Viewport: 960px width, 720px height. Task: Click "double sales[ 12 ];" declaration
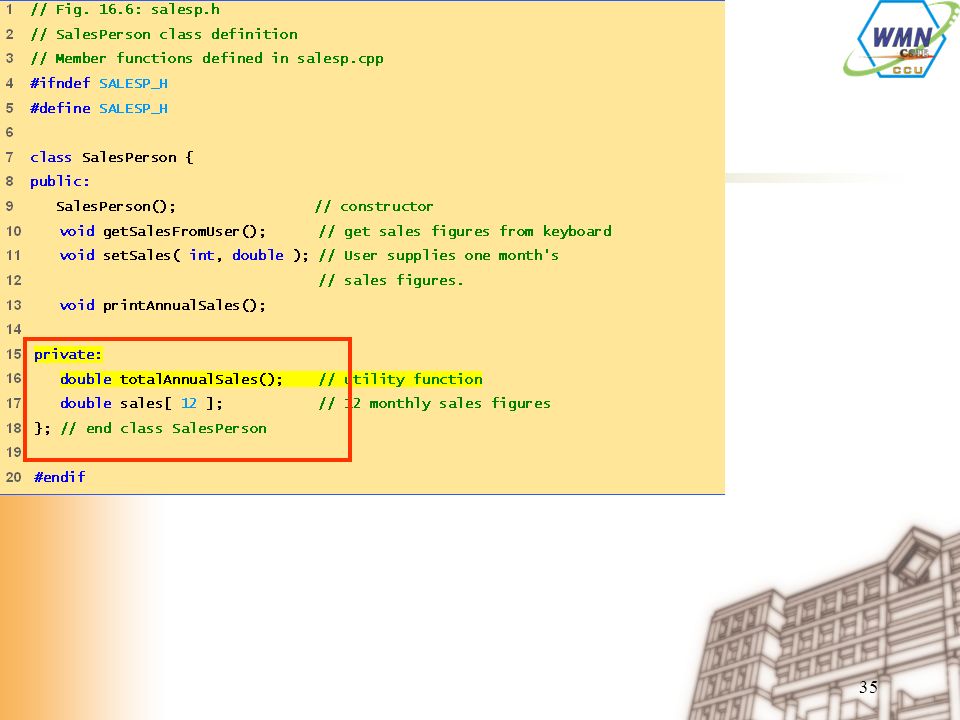point(141,403)
